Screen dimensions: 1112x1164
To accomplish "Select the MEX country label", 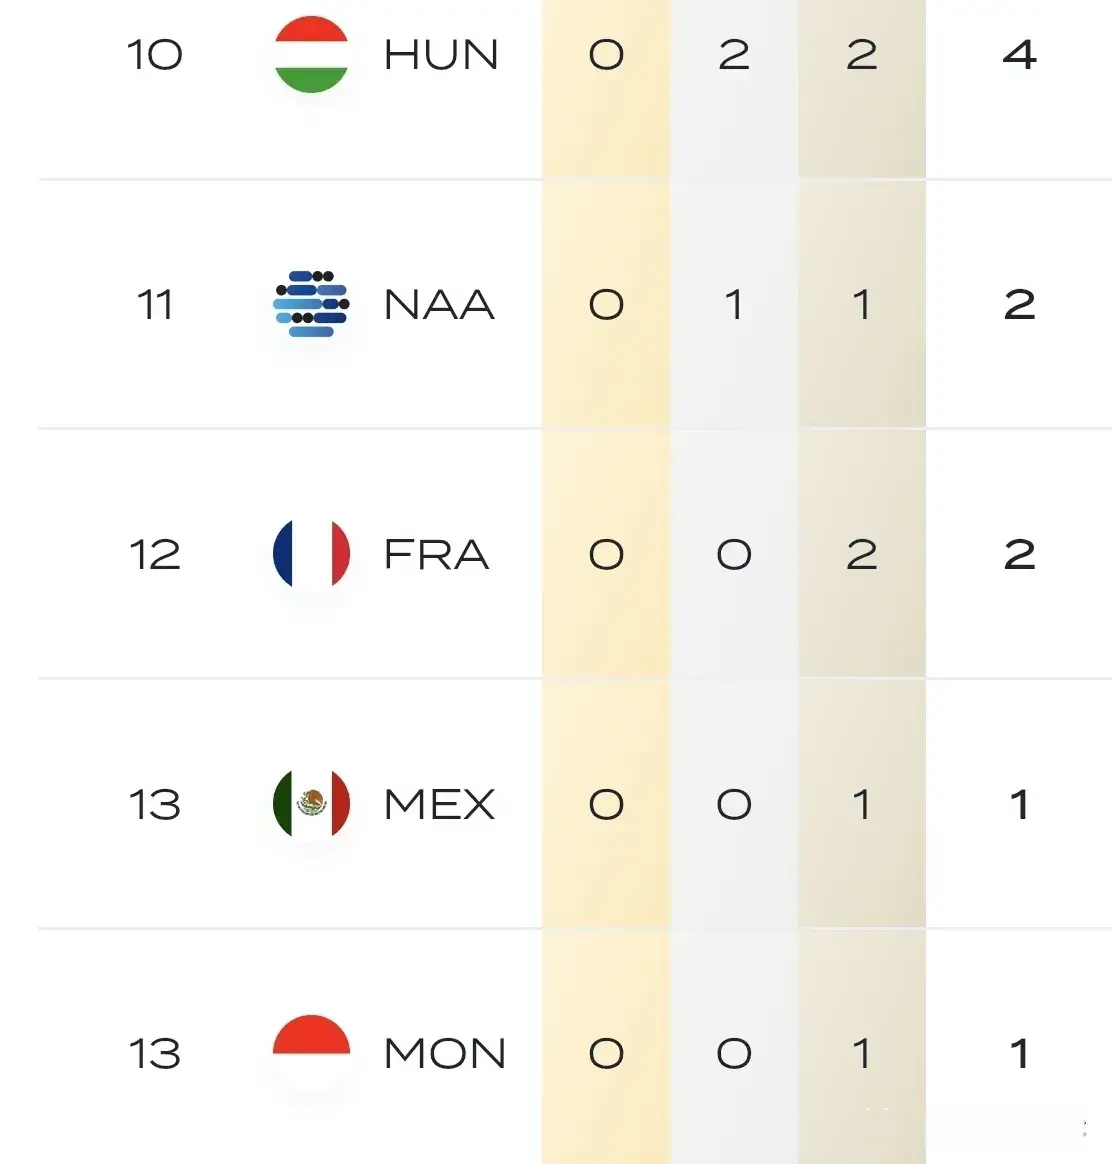I will tap(439, 805).
